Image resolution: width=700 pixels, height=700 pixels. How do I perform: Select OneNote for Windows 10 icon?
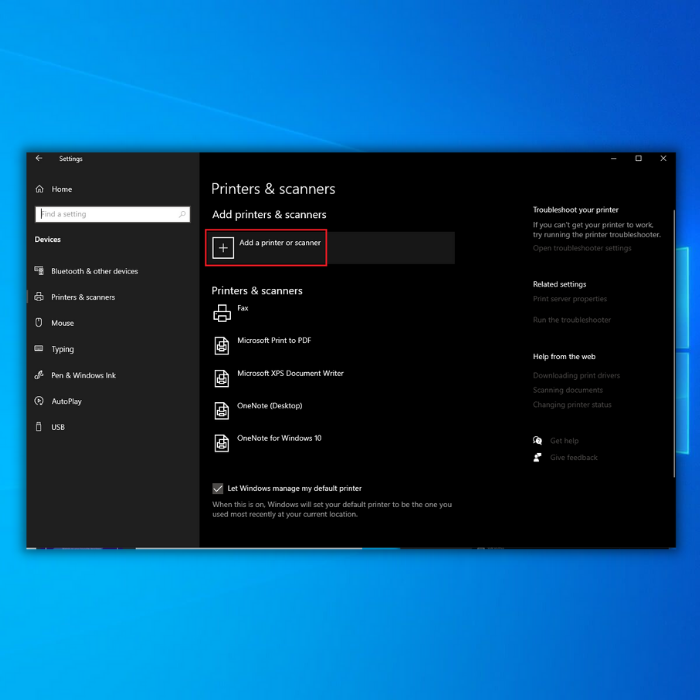coord(222,443)
